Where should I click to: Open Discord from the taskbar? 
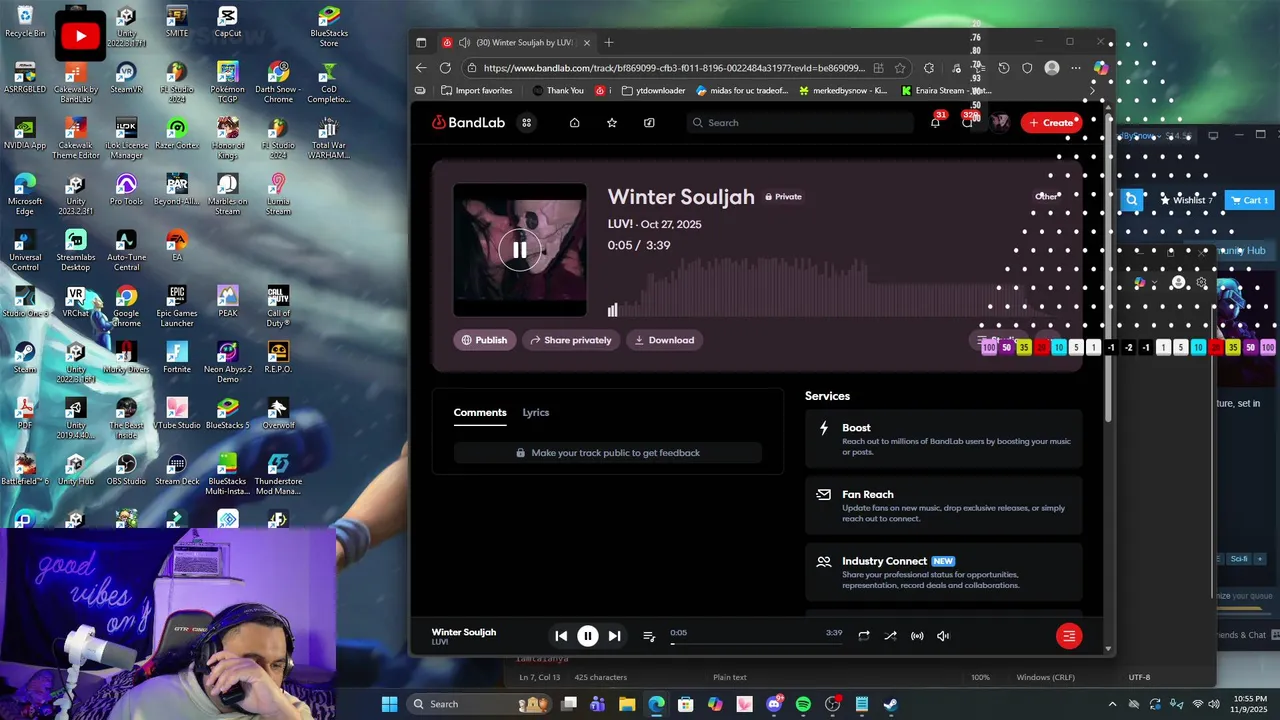coord(774,705)
